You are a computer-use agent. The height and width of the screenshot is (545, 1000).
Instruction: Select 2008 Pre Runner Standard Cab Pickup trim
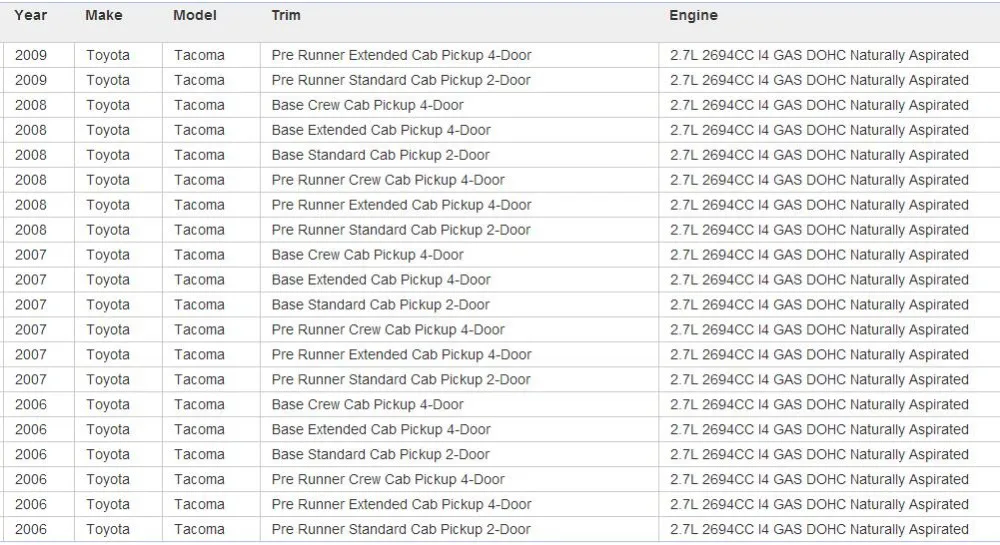coord(401,229)
